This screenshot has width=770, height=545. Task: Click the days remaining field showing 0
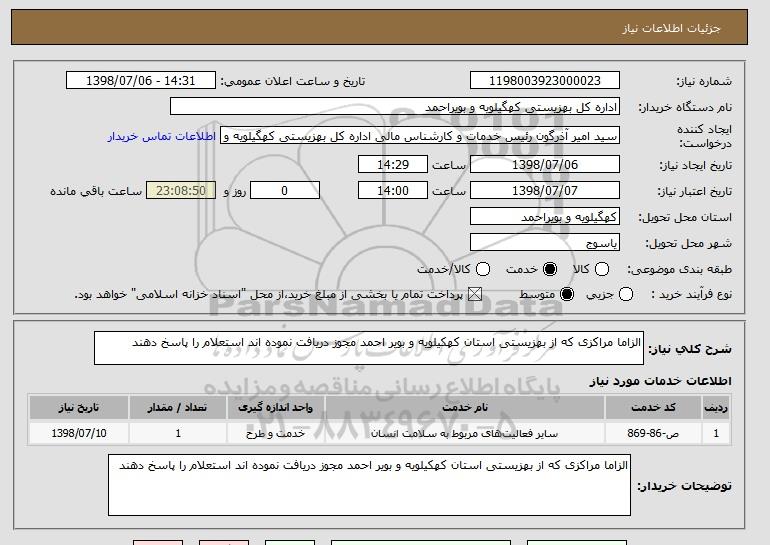coord(285,191)
